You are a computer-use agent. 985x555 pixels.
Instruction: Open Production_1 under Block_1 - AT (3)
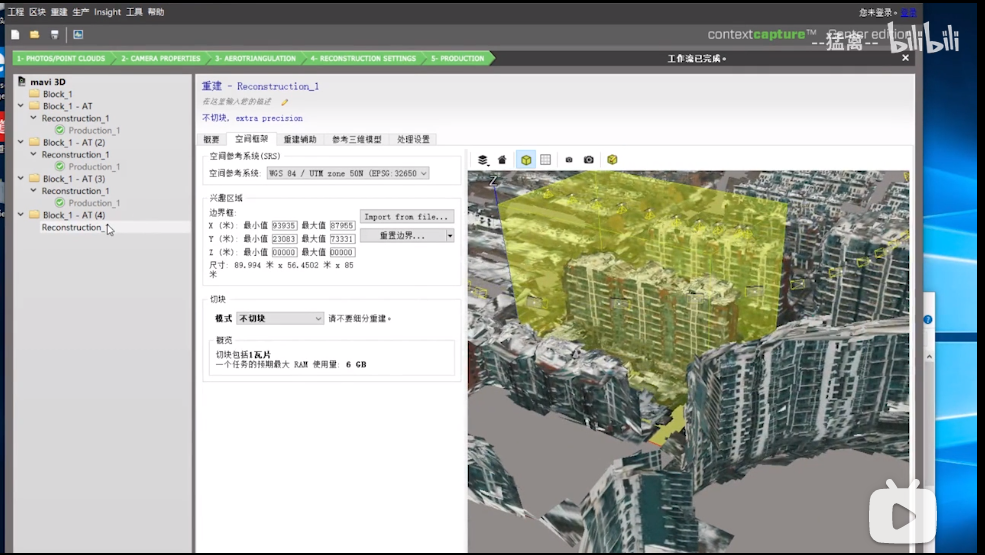pos(94,203)
